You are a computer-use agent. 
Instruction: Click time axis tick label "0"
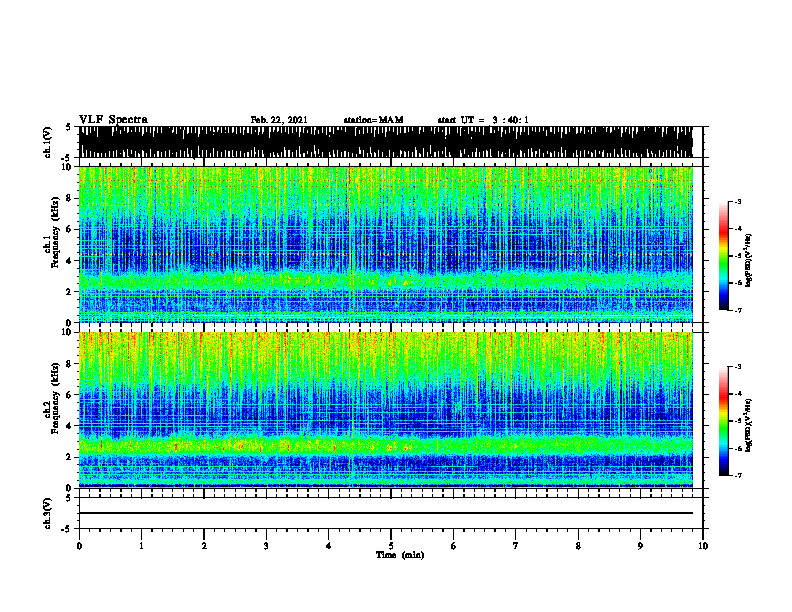pos(79,546)
